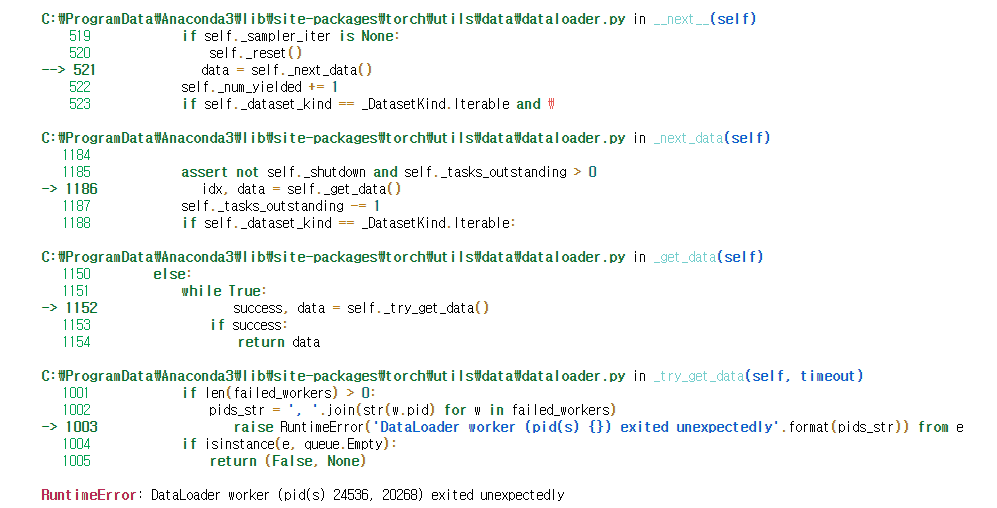Image resolution: width=997 pixels, height=508 pixels.
Task: Click 'self._reset()' on line 520
Action: 256,53
